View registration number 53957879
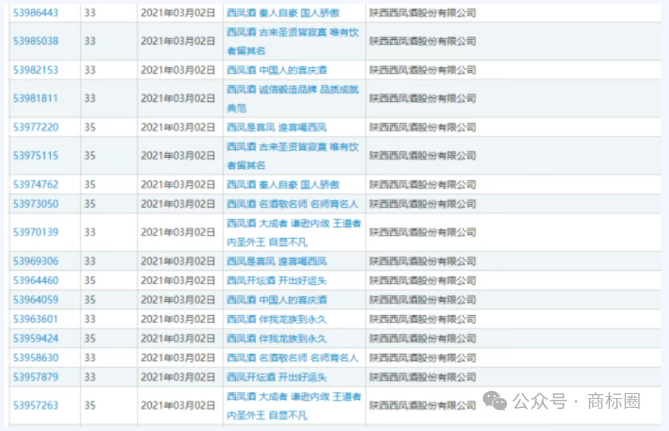The image size is (669, 431). [x=35, y=376]
